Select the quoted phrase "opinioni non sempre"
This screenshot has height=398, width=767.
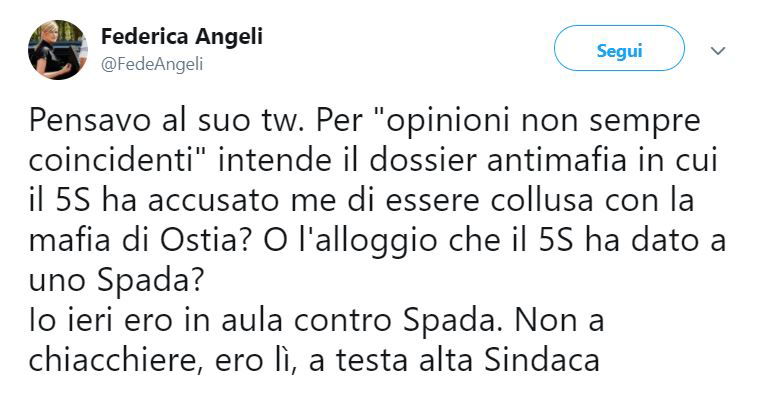(x=538, y=121)
